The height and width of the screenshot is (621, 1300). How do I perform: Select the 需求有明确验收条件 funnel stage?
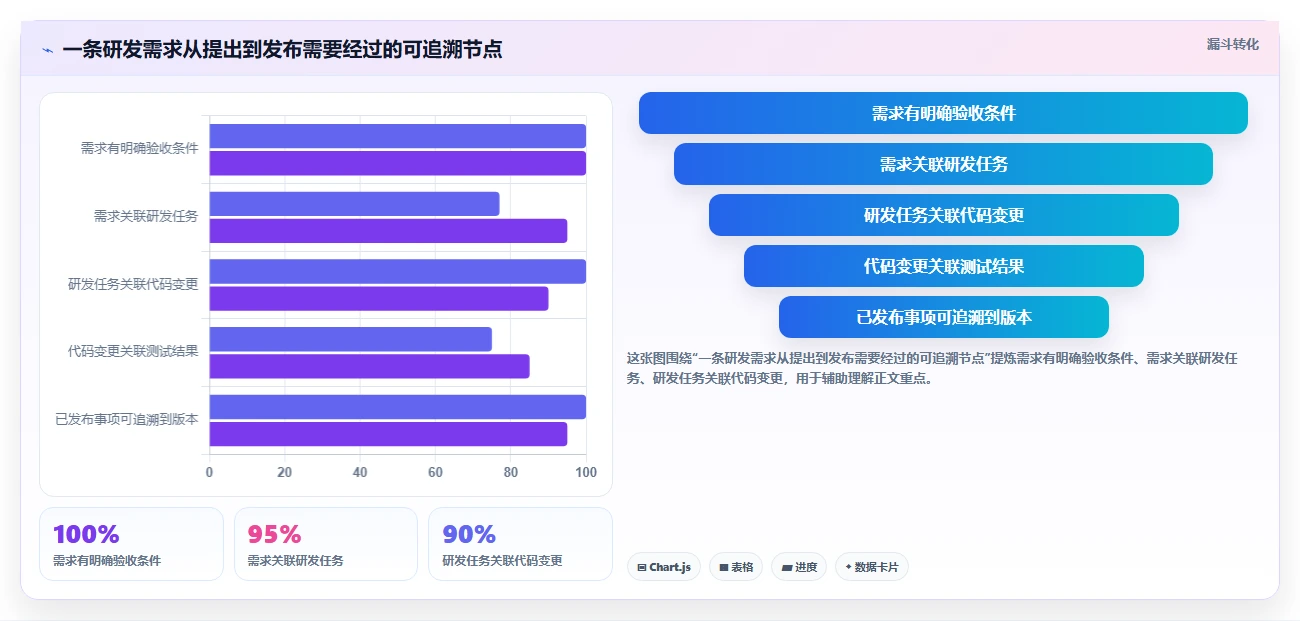coord(943,113)
